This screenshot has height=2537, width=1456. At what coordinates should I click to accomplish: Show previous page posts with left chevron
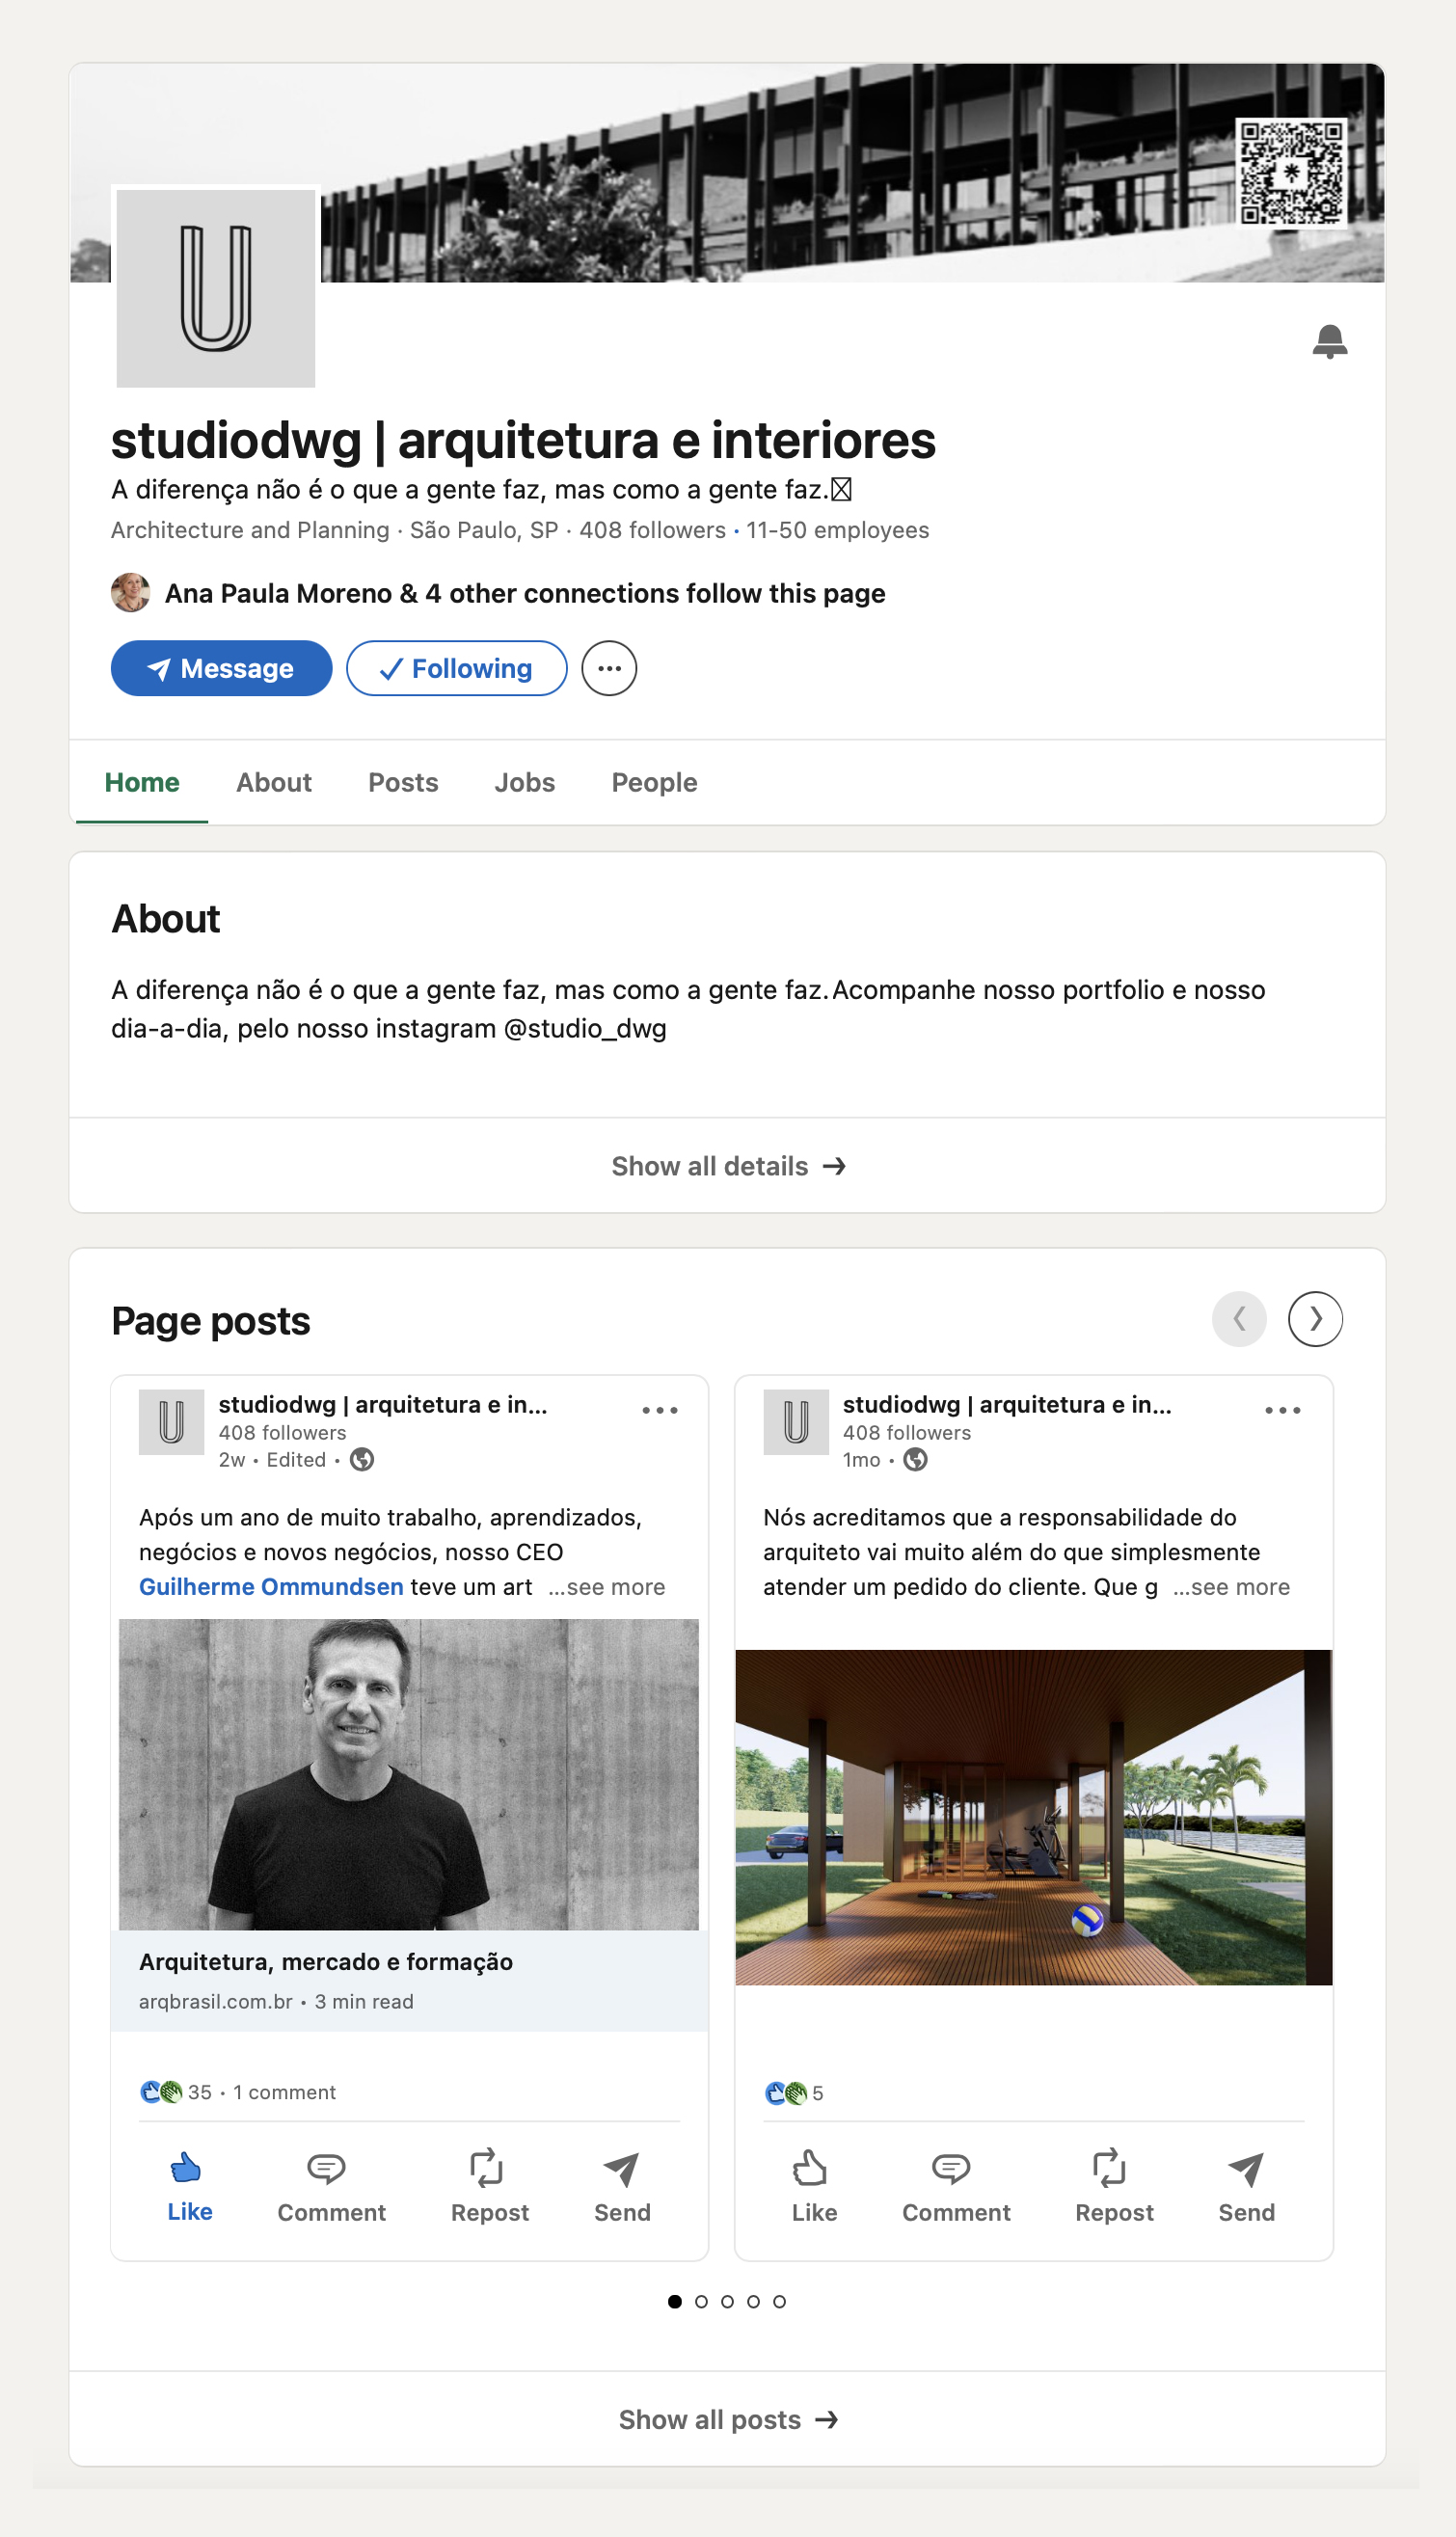coord(1239,1319)
